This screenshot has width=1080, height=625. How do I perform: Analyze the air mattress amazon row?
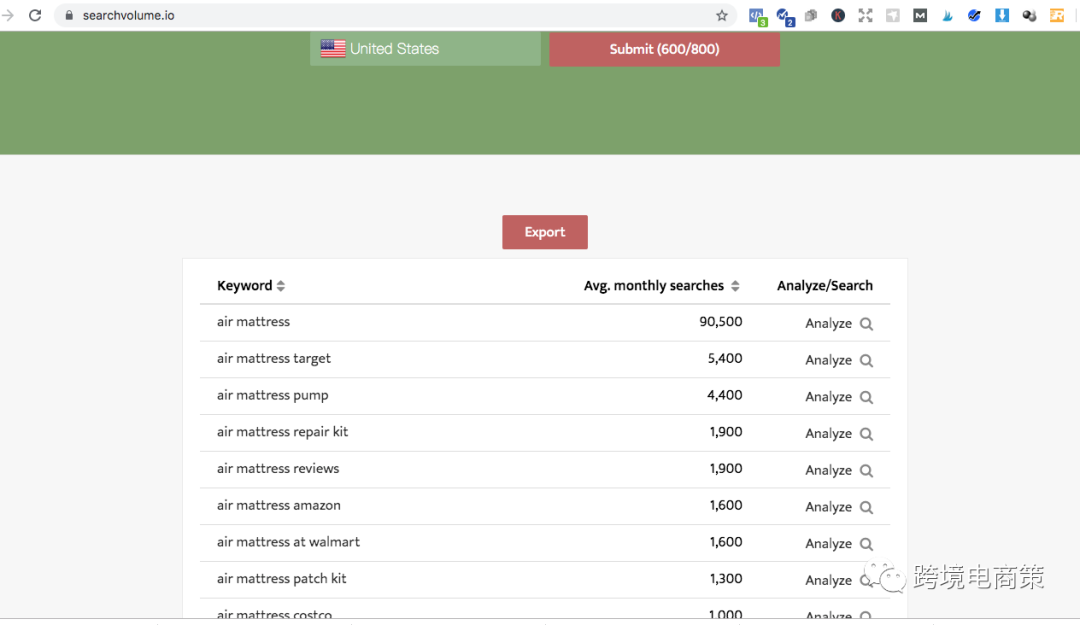828,507
